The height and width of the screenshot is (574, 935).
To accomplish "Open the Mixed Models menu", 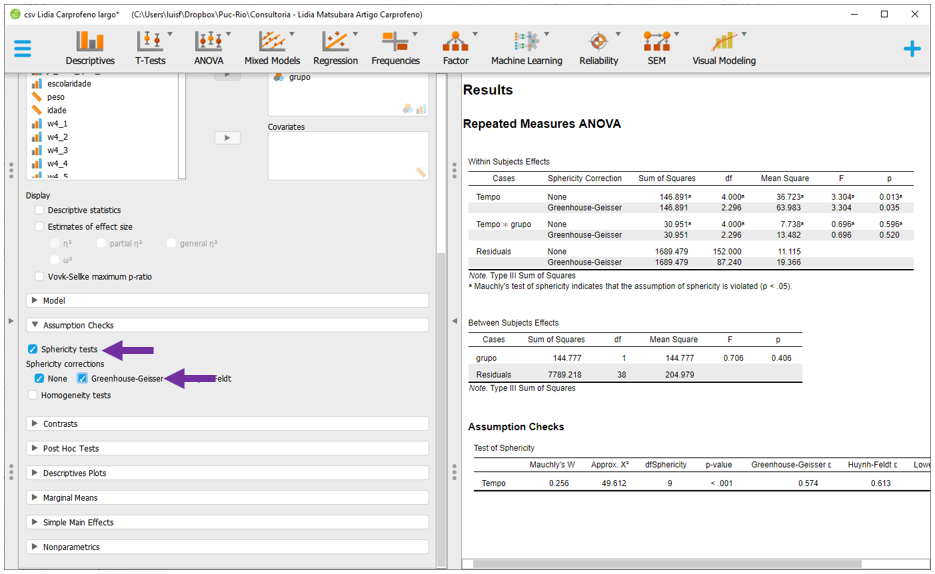I will (x=271, y=47).
